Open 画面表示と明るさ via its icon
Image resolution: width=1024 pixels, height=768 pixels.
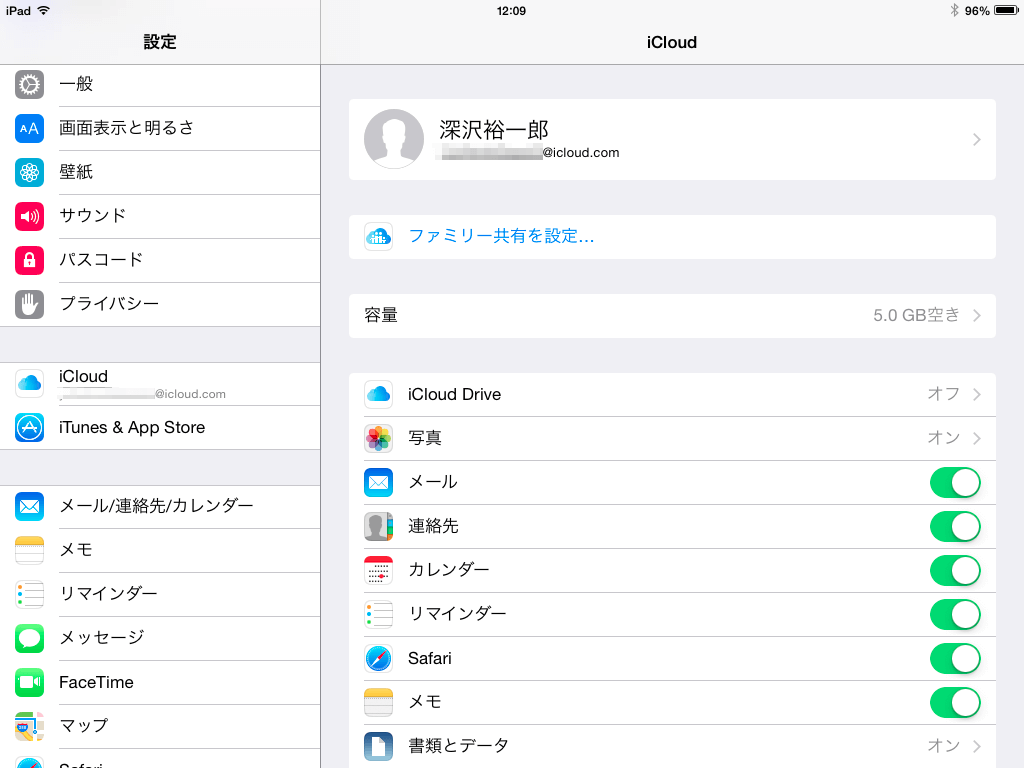pos(28,129)
